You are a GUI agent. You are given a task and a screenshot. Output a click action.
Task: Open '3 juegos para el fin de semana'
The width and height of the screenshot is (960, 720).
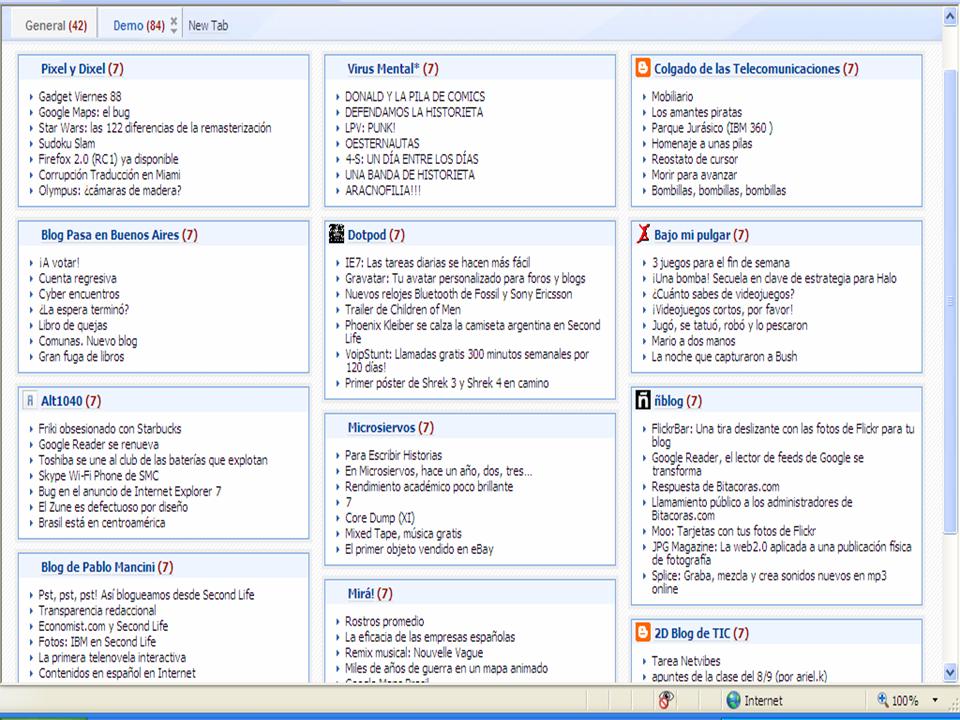[x=721, y=263]
